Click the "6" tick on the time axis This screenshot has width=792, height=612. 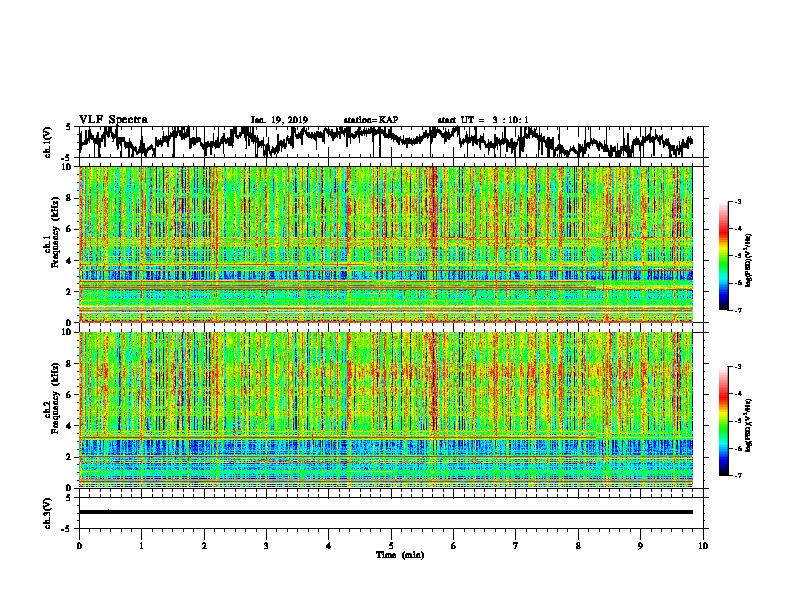(454, 546)
